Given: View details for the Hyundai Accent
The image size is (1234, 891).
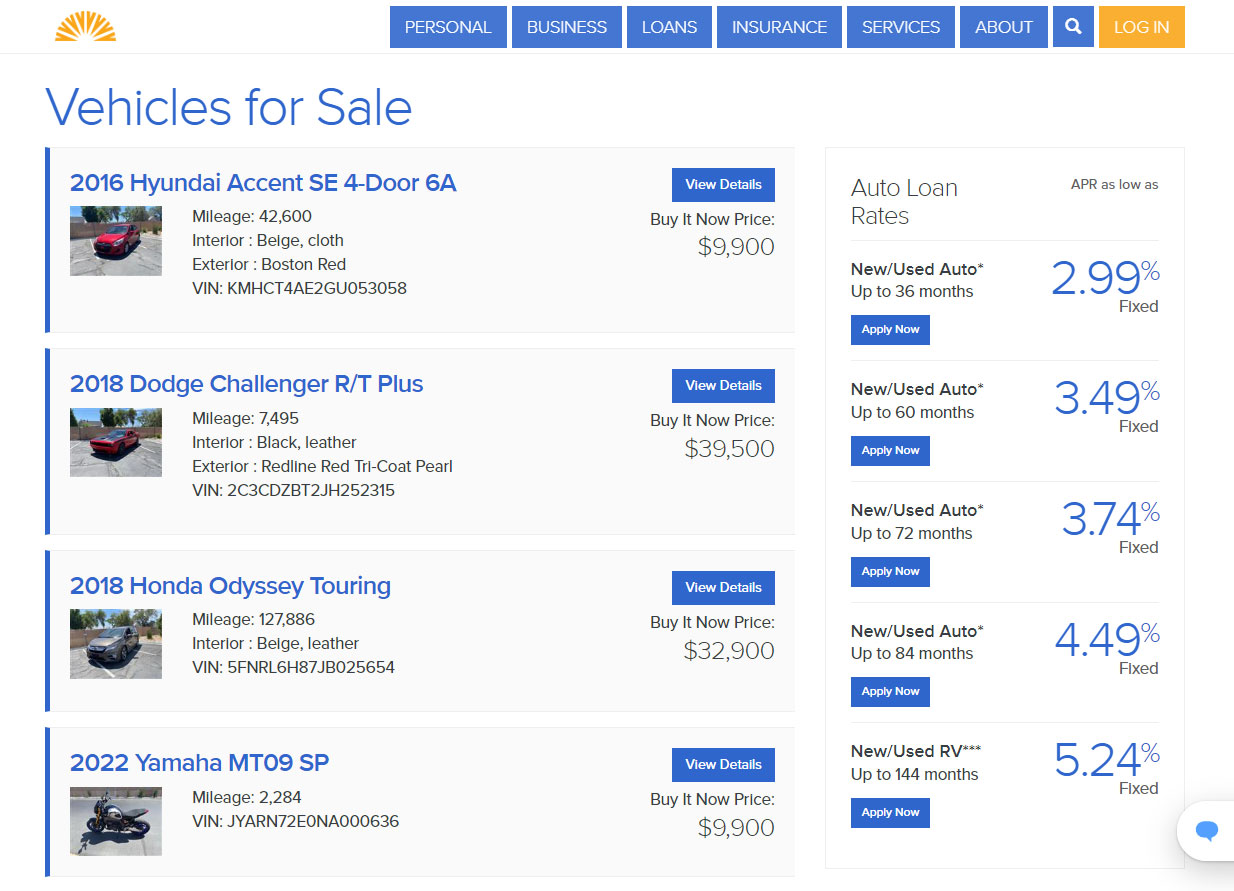Looking at the screenshot, I should click(x=723, y=185).
